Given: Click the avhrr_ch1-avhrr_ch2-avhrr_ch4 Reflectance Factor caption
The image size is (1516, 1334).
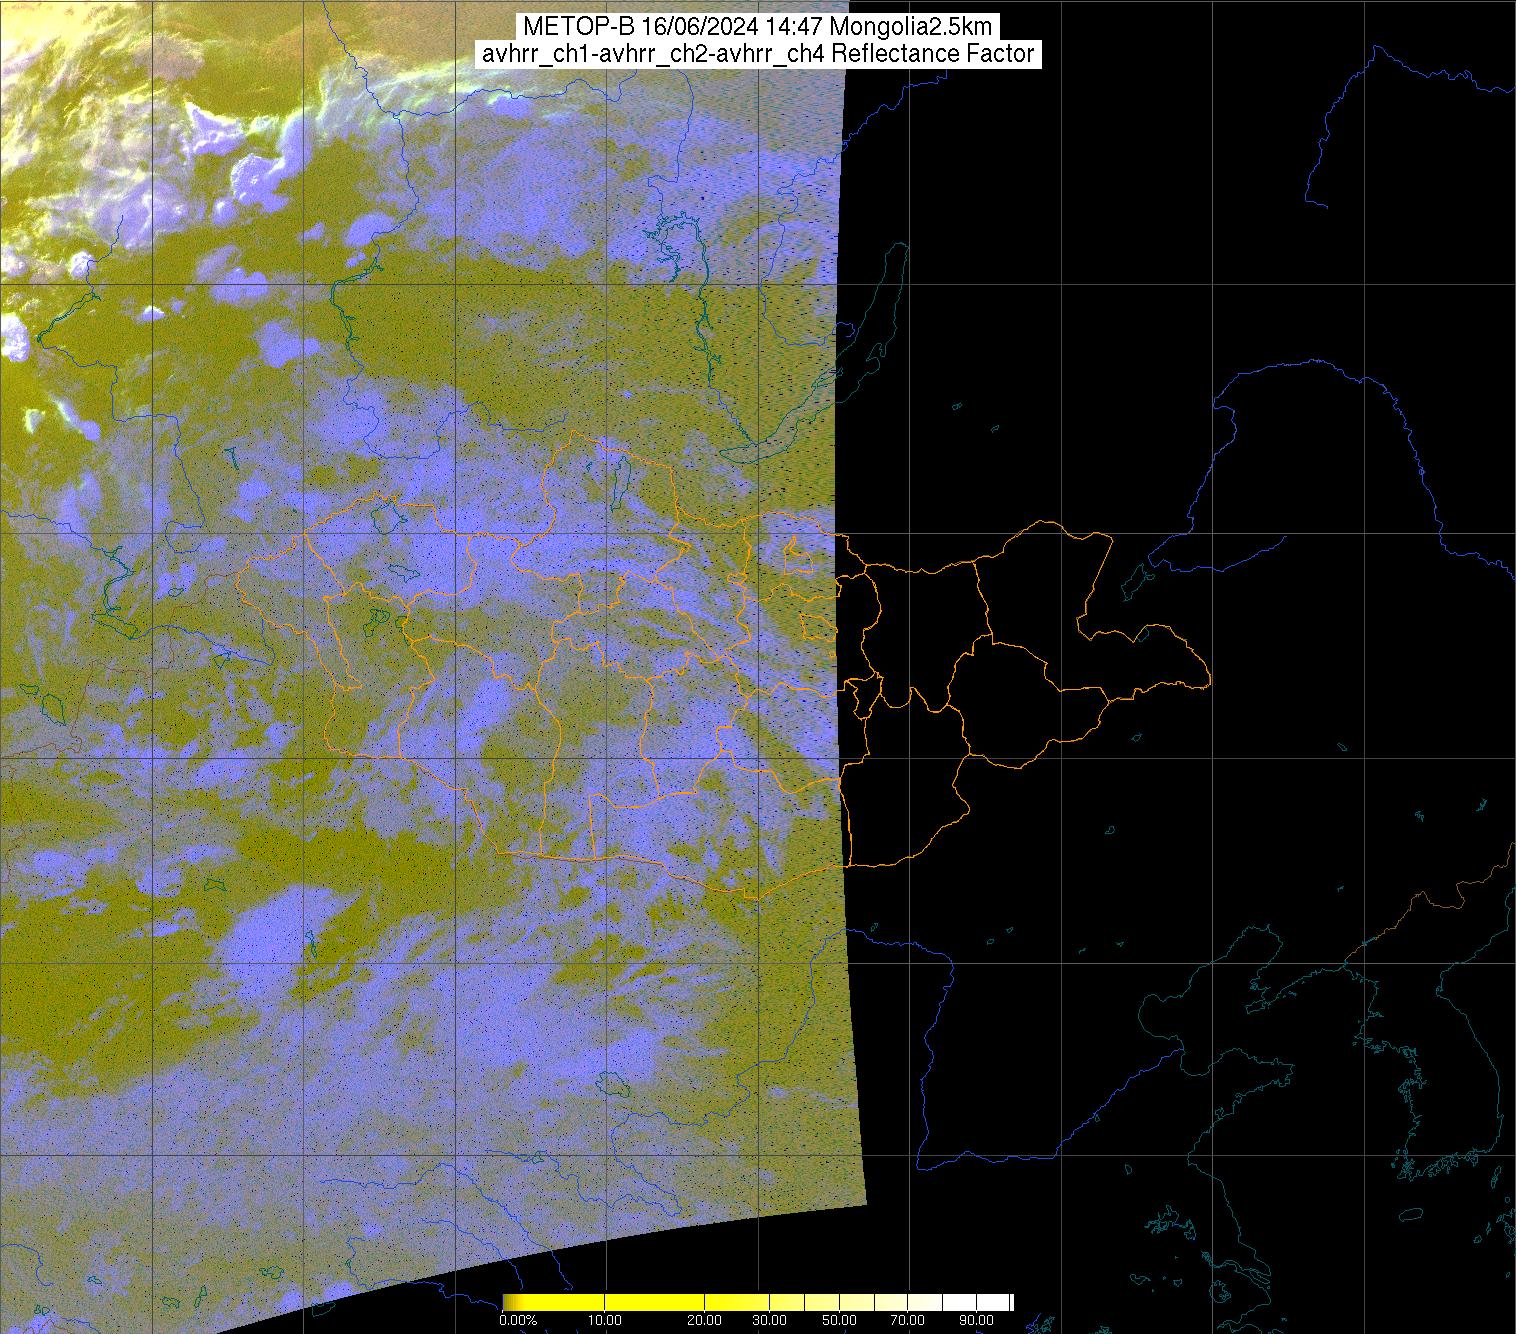Looking at the screenshot, I should pyautogui.click(x=758, y=54).
